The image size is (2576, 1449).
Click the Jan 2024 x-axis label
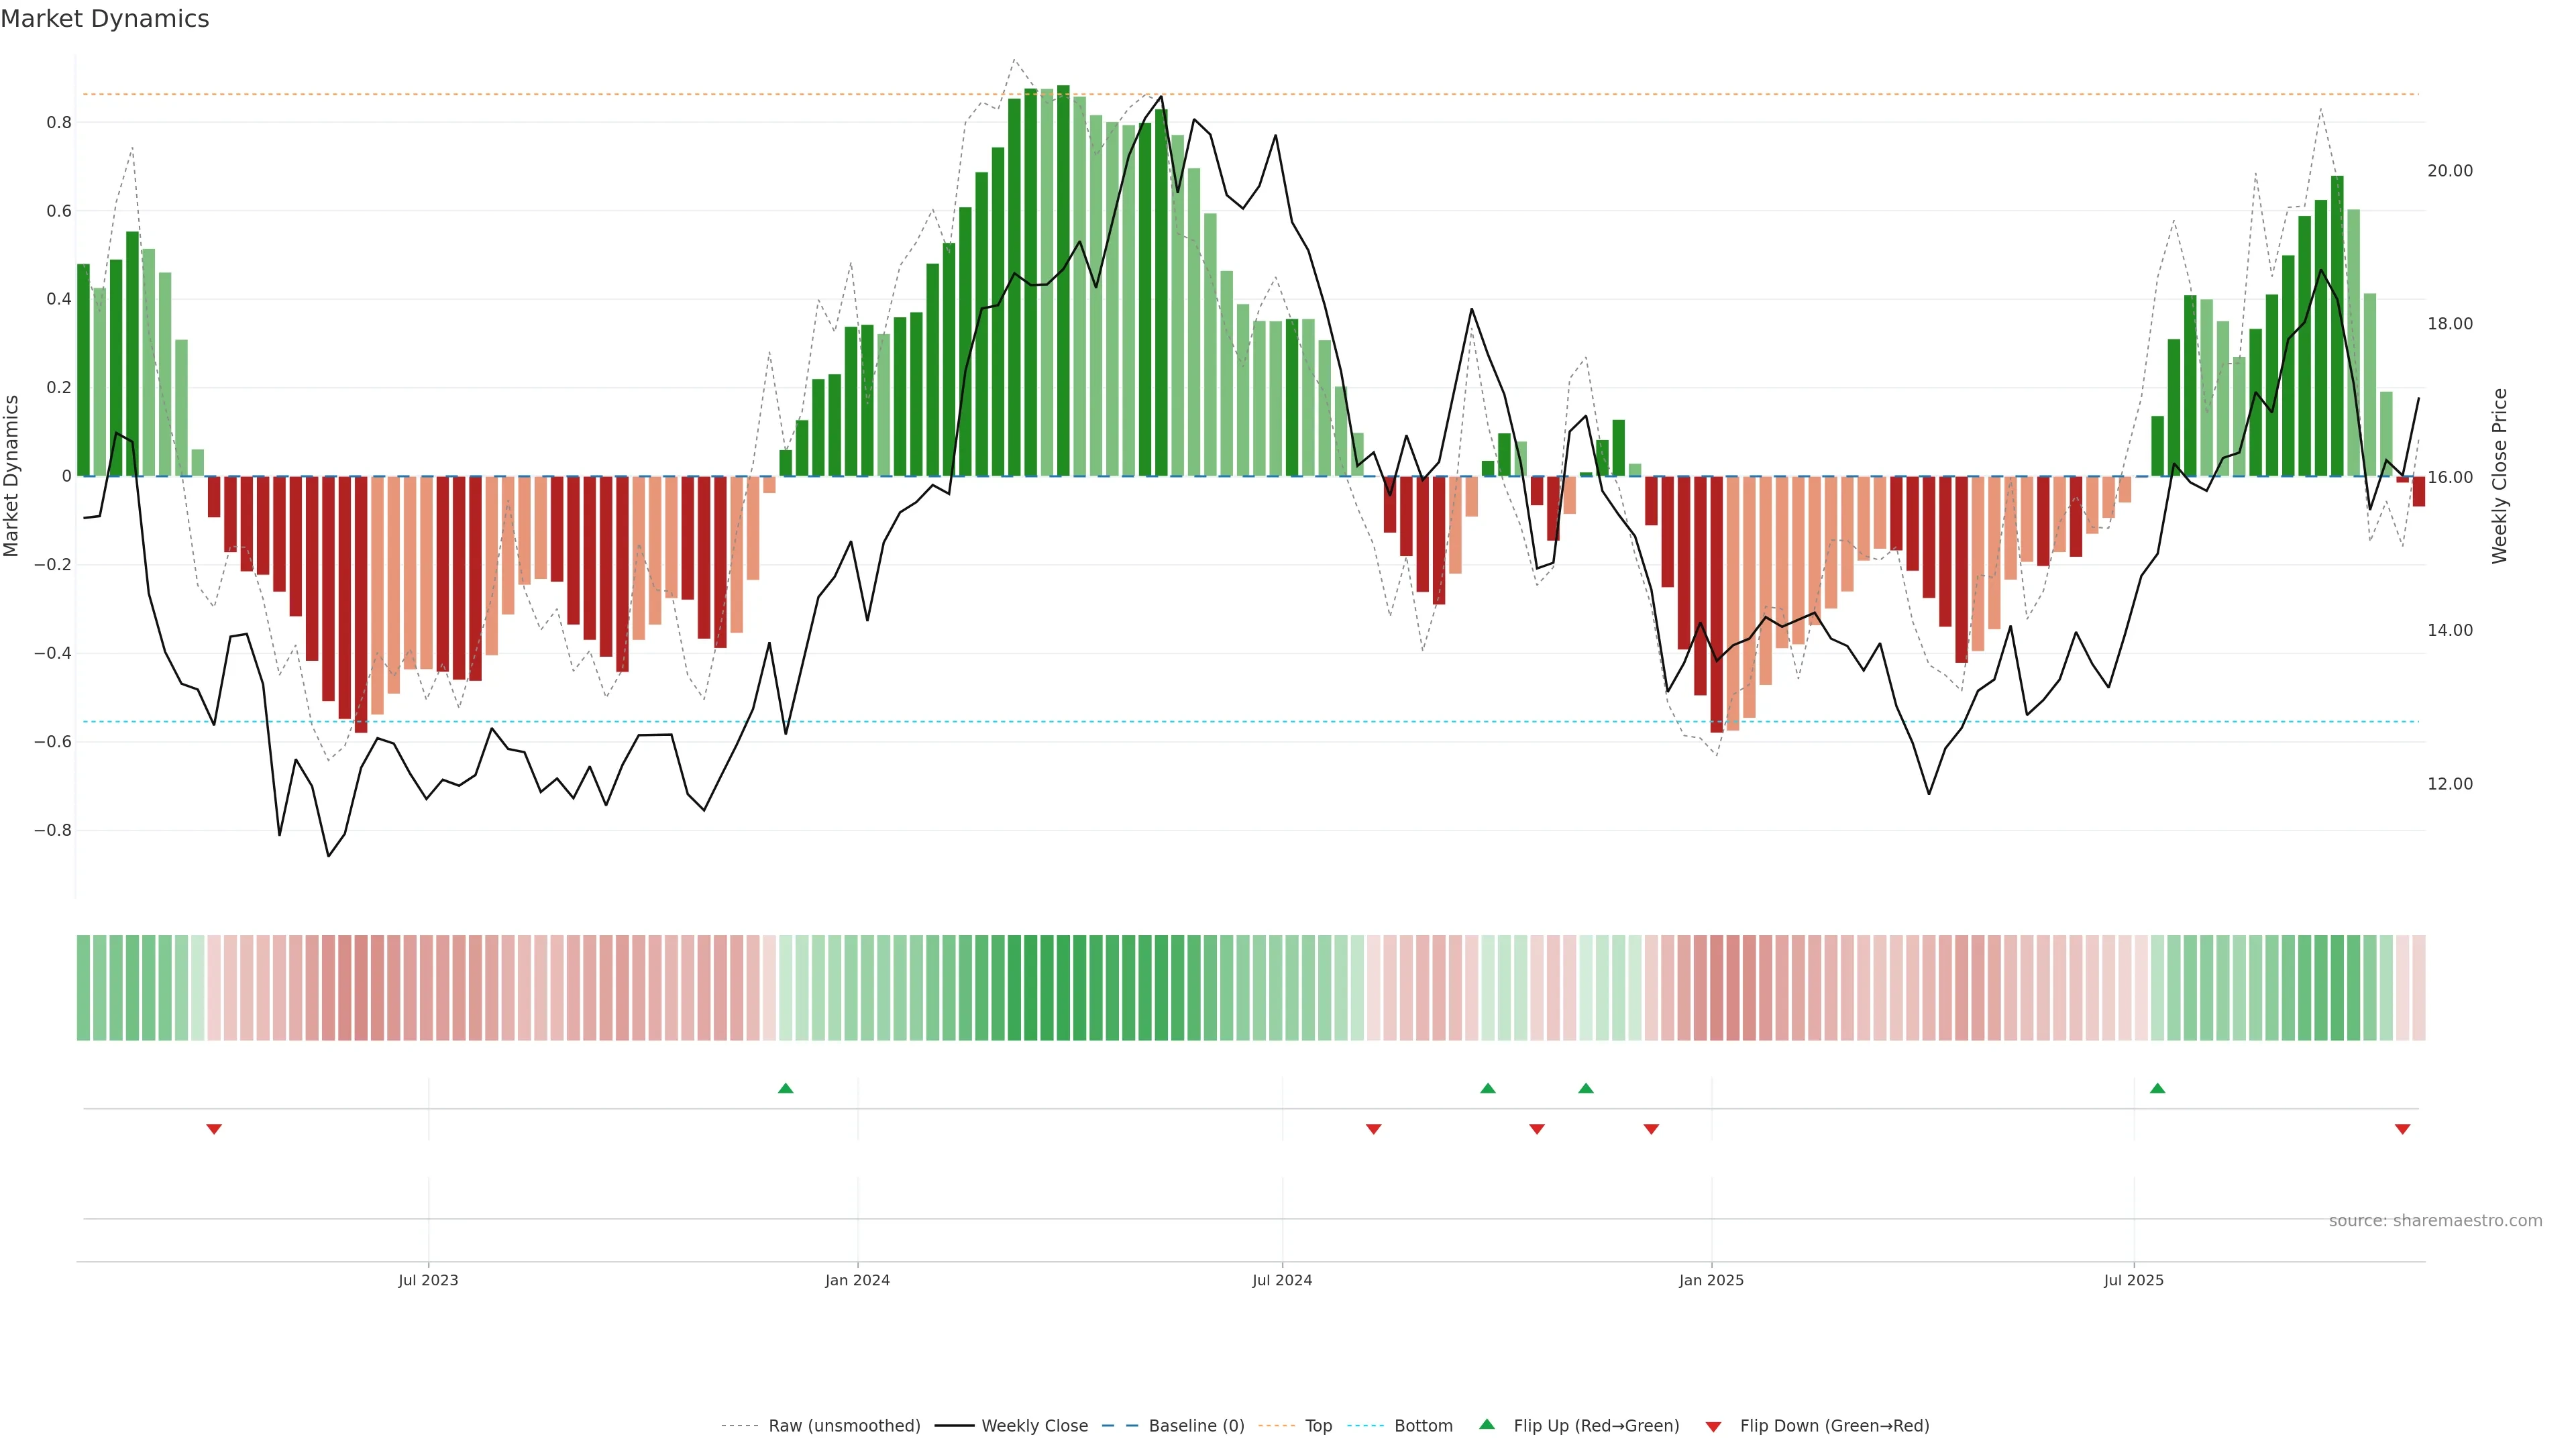click(x=857, y=1280)
